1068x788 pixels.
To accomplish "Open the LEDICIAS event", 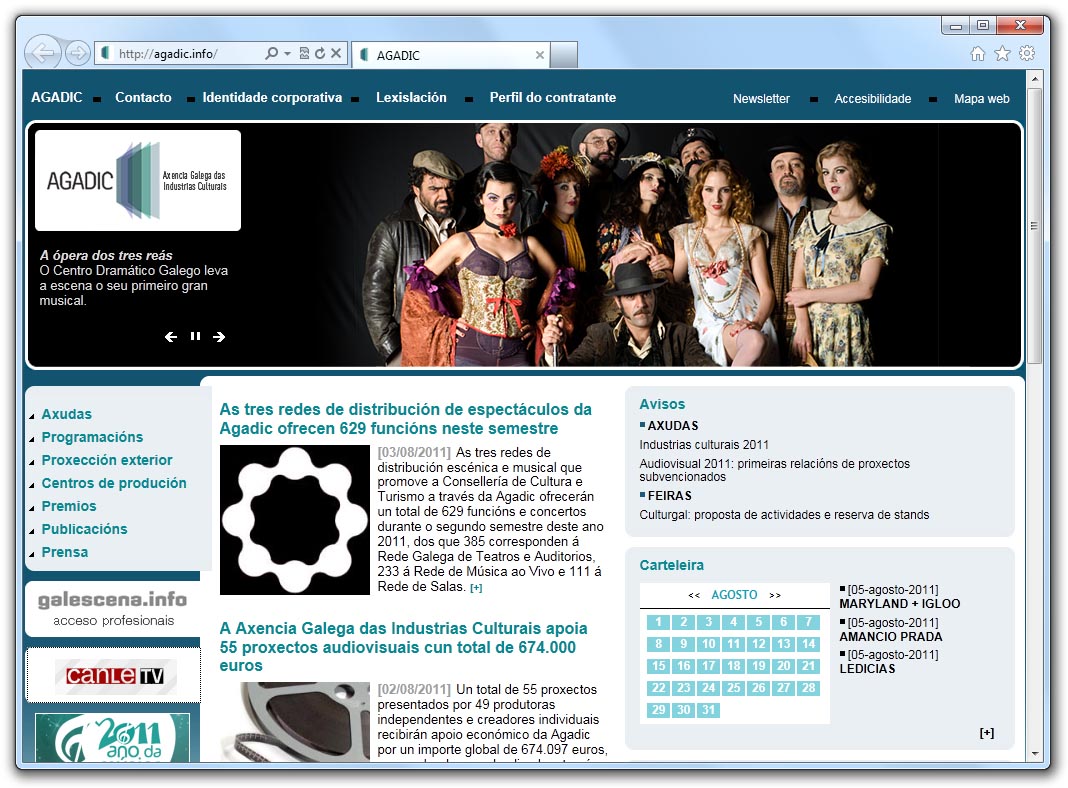I will (x=867, y=669).
